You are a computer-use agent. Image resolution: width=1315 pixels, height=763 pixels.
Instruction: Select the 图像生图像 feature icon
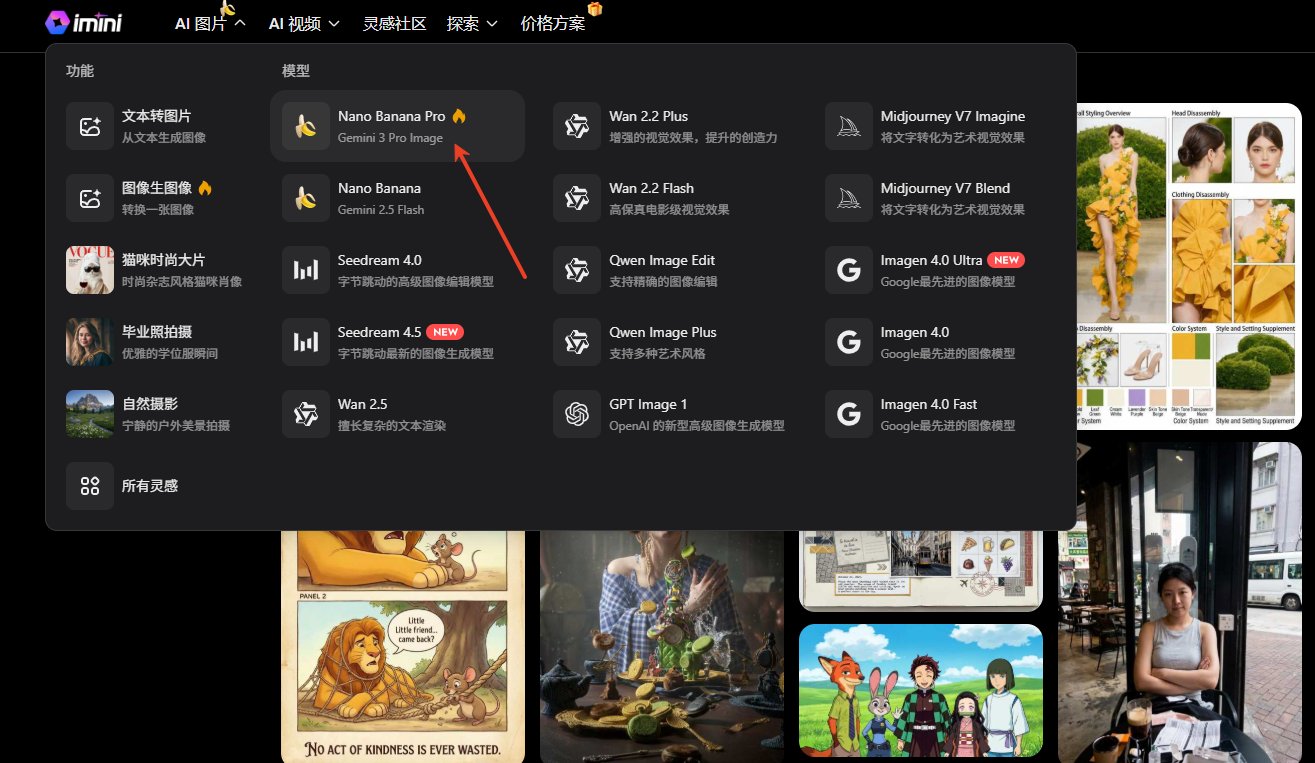pos(90,198)
